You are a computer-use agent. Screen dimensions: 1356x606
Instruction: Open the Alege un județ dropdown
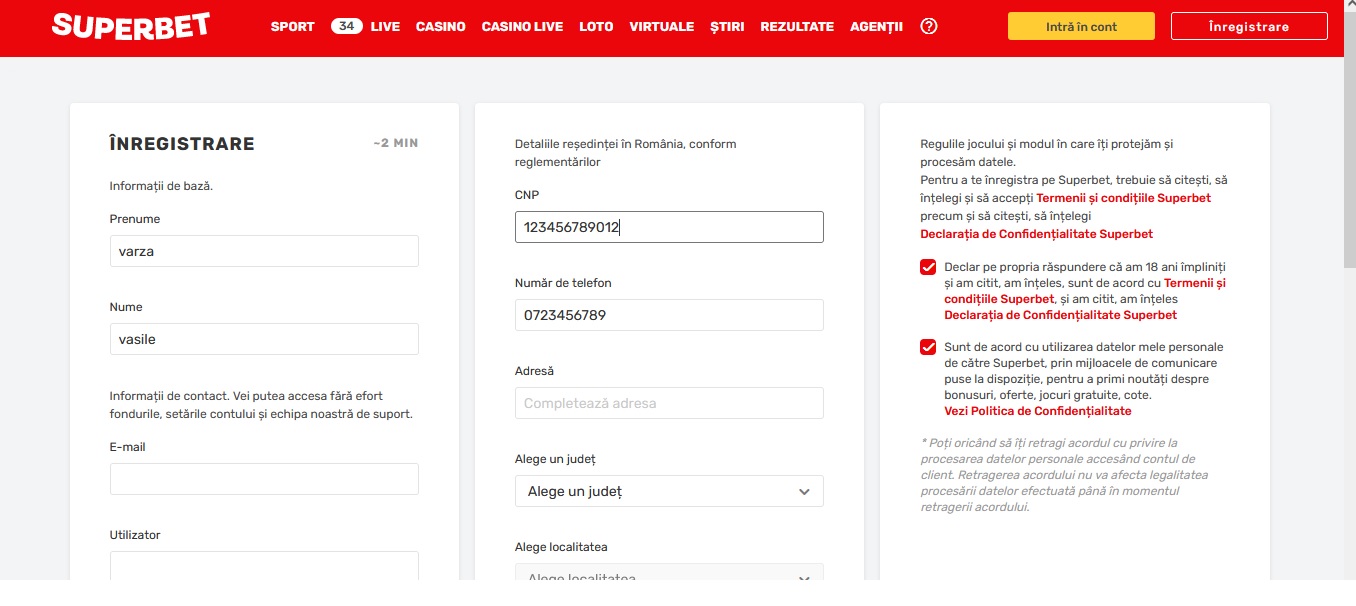[669, 491]
